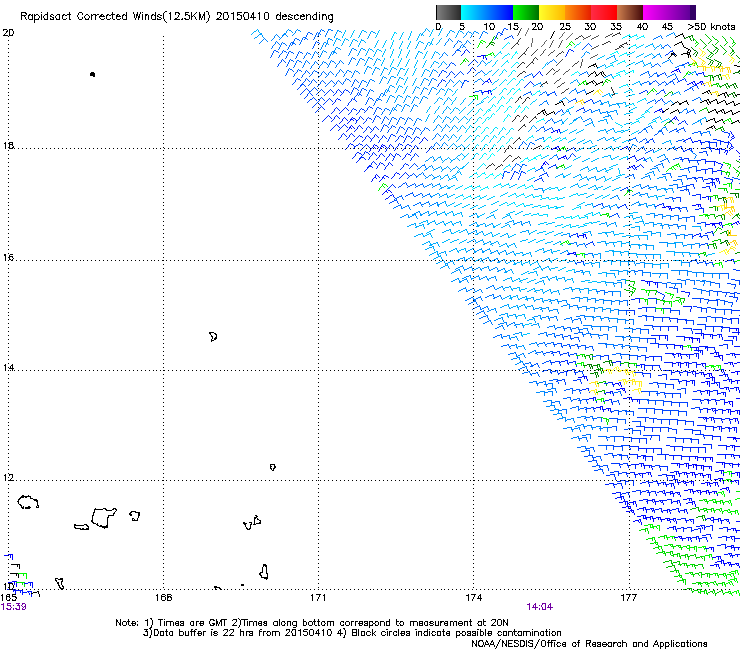The height and width of the screenshot is (650, 740).
Task: Click the latitude label '18' on left axis
Action: [x=8, y=146]
